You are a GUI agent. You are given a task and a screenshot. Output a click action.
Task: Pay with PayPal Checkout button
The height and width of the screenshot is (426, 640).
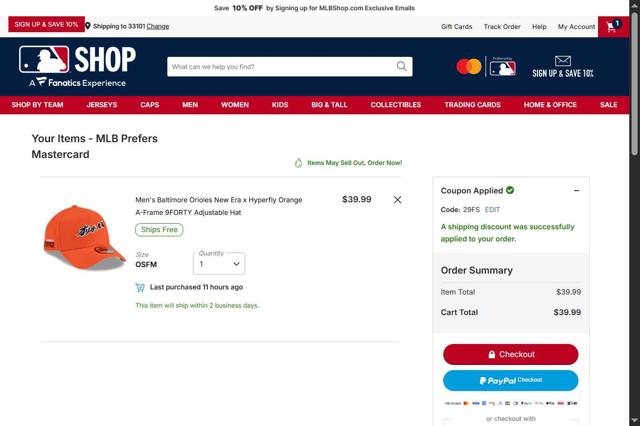click(511, 380)
